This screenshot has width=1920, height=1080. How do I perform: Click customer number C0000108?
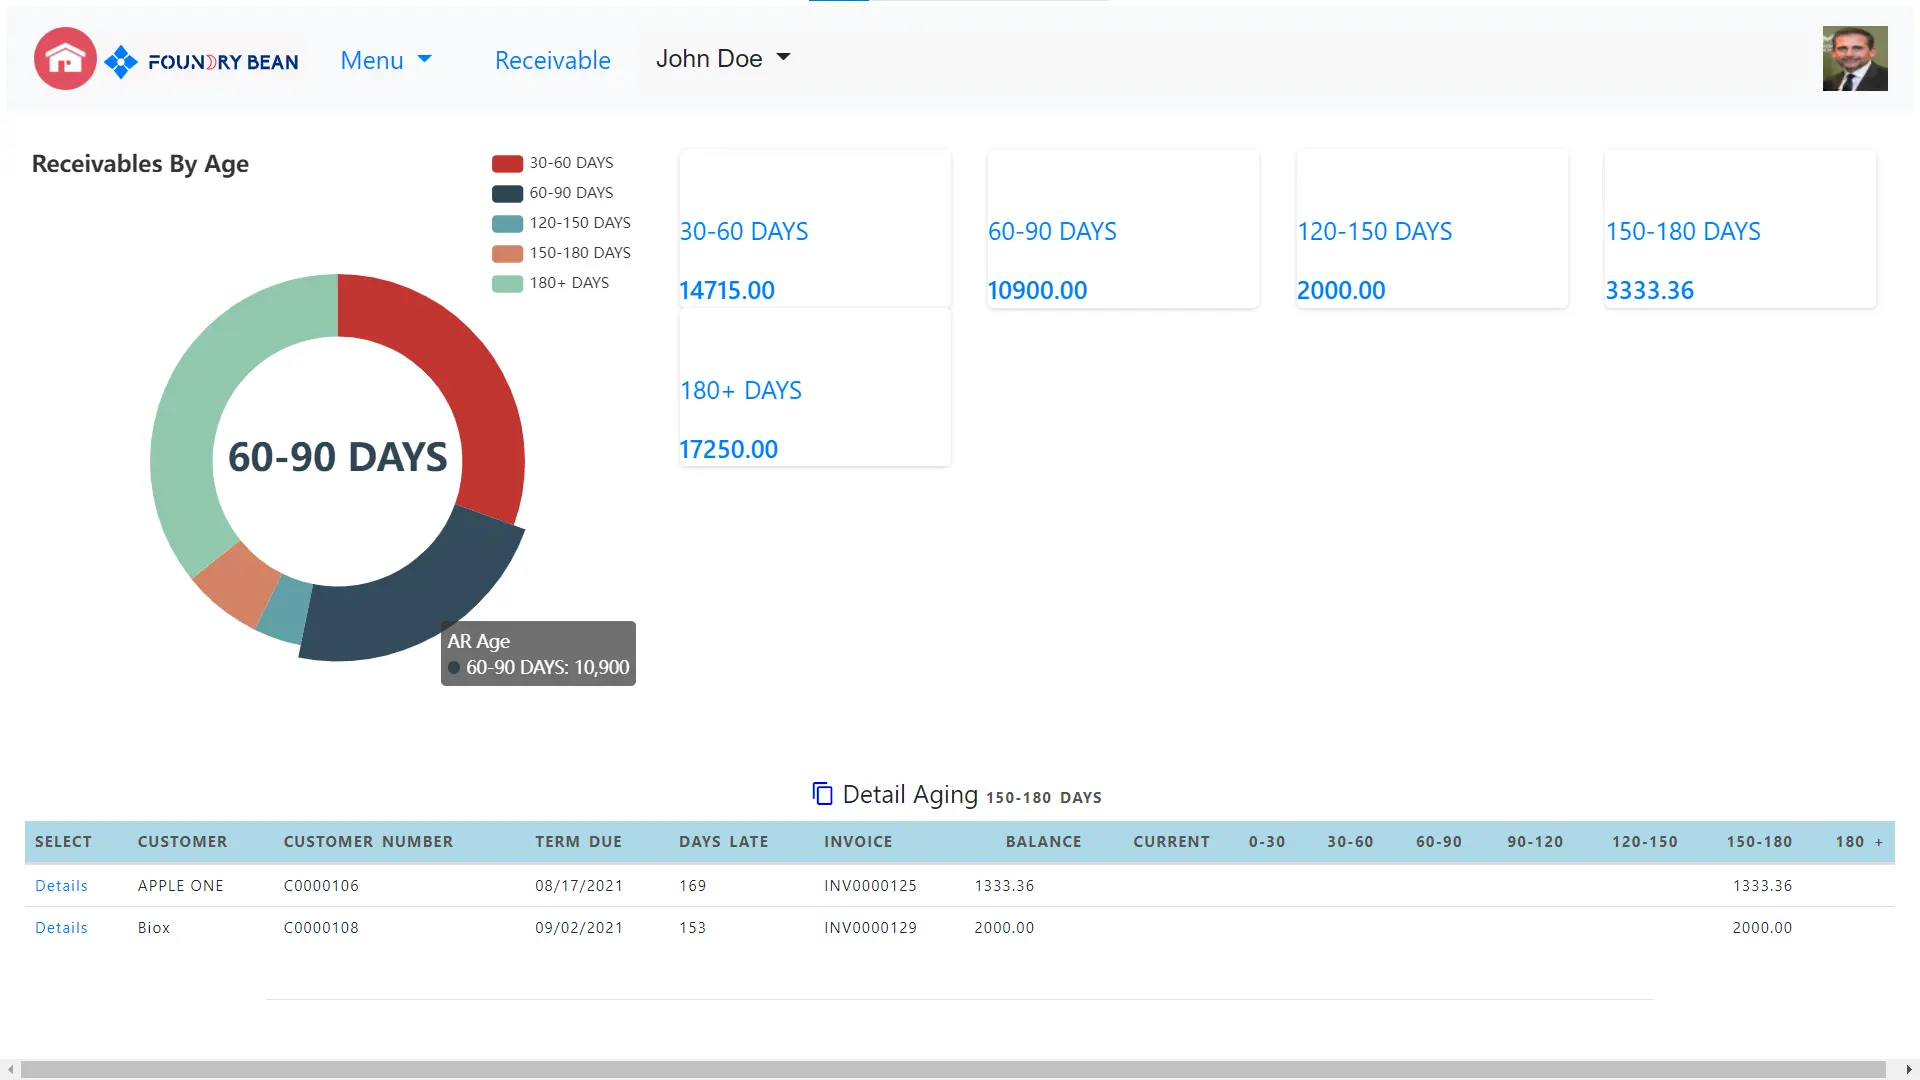click(321, 928)
